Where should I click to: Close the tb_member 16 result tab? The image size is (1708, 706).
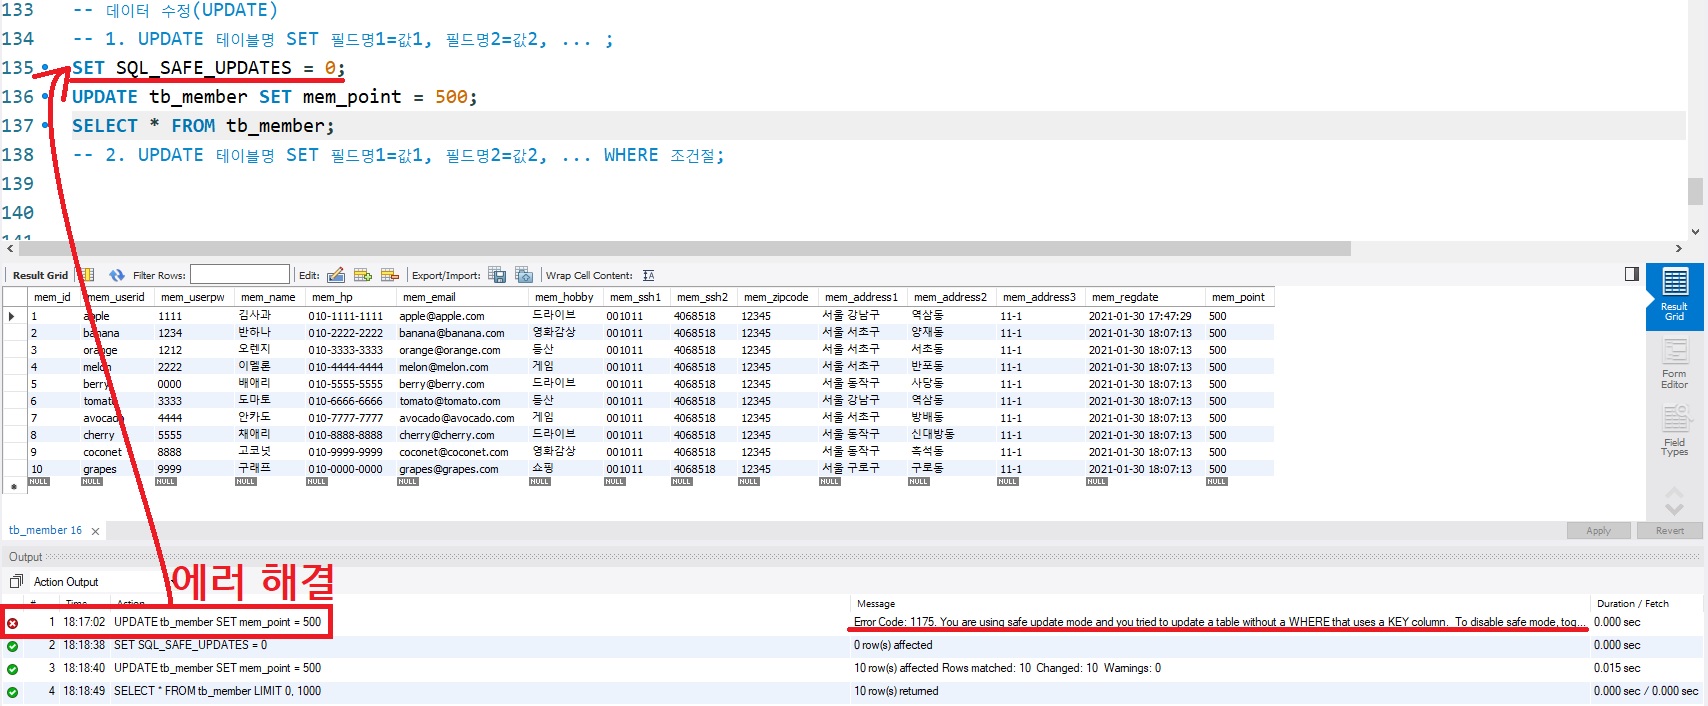pyautogui.click(x=95, y=531)
